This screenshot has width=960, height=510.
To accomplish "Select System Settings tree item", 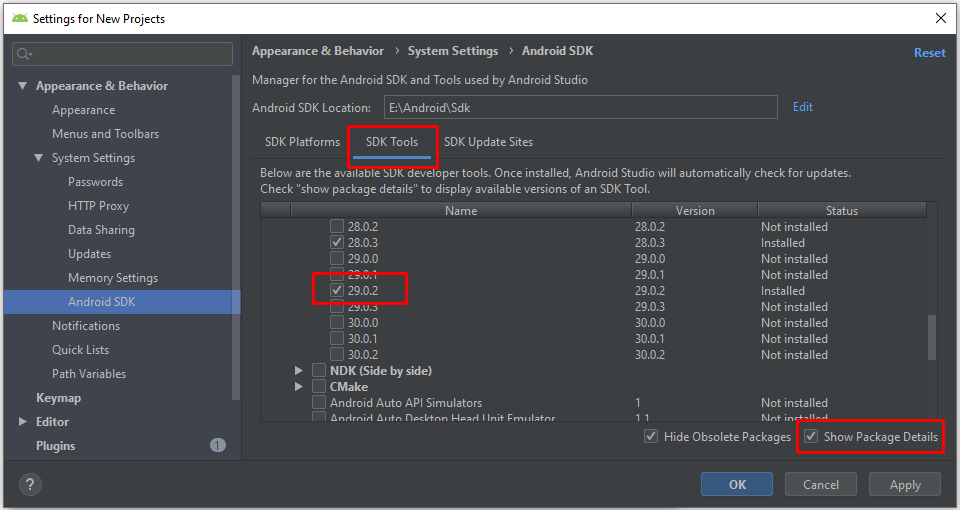I will click(x=93, y=158).
